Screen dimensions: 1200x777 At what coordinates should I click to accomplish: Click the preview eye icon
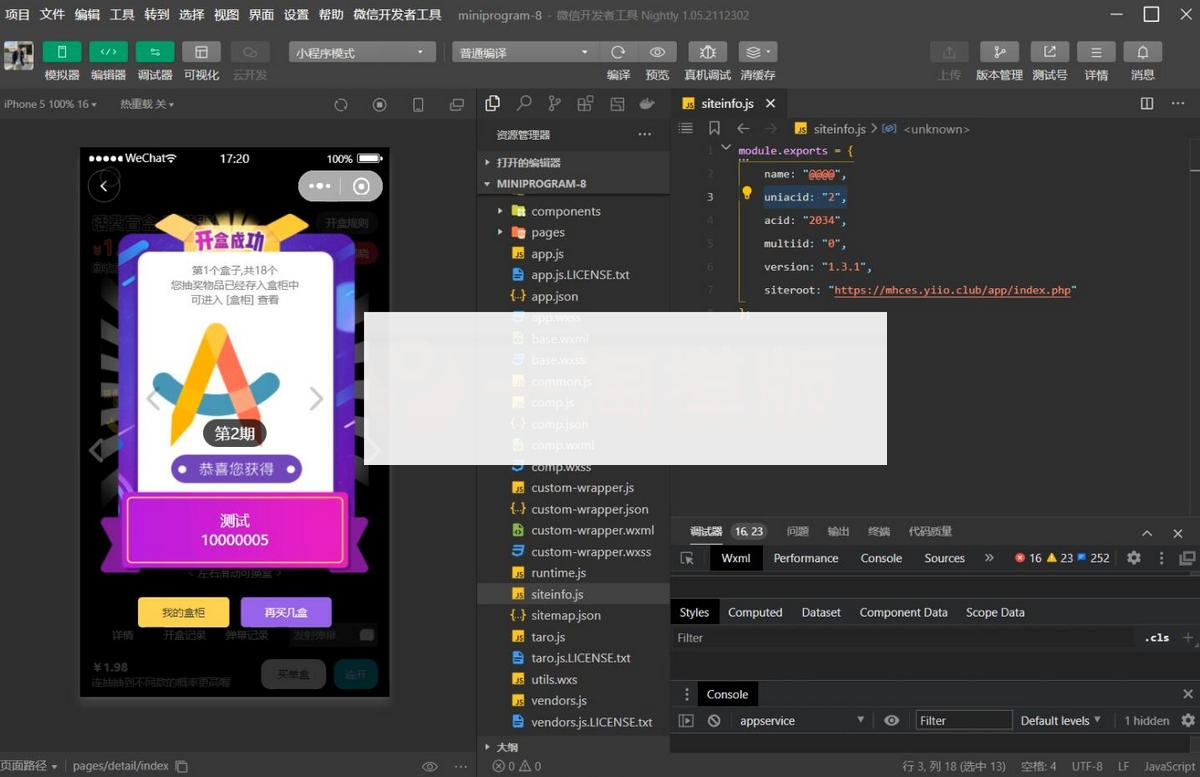[x=657, y=52]
